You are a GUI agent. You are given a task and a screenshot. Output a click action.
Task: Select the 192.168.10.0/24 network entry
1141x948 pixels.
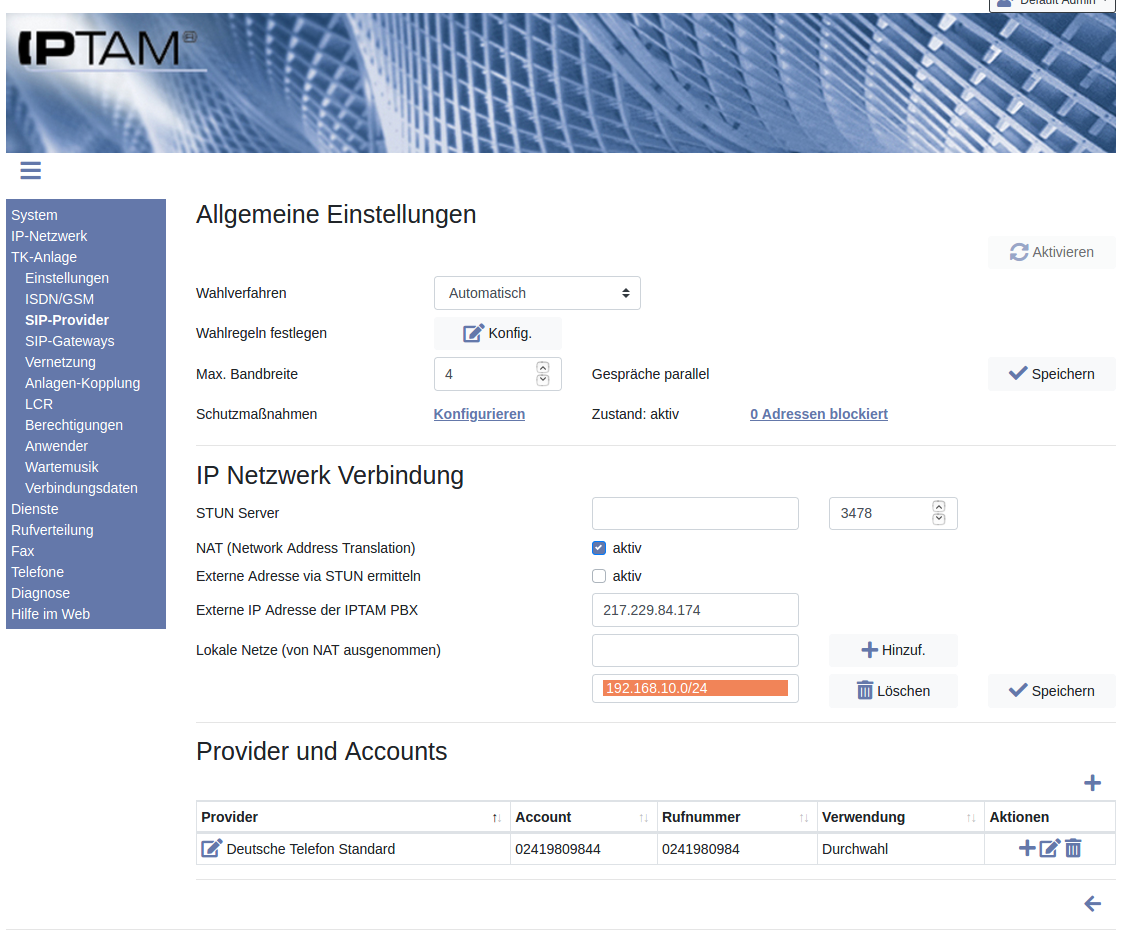click(695, 688)
